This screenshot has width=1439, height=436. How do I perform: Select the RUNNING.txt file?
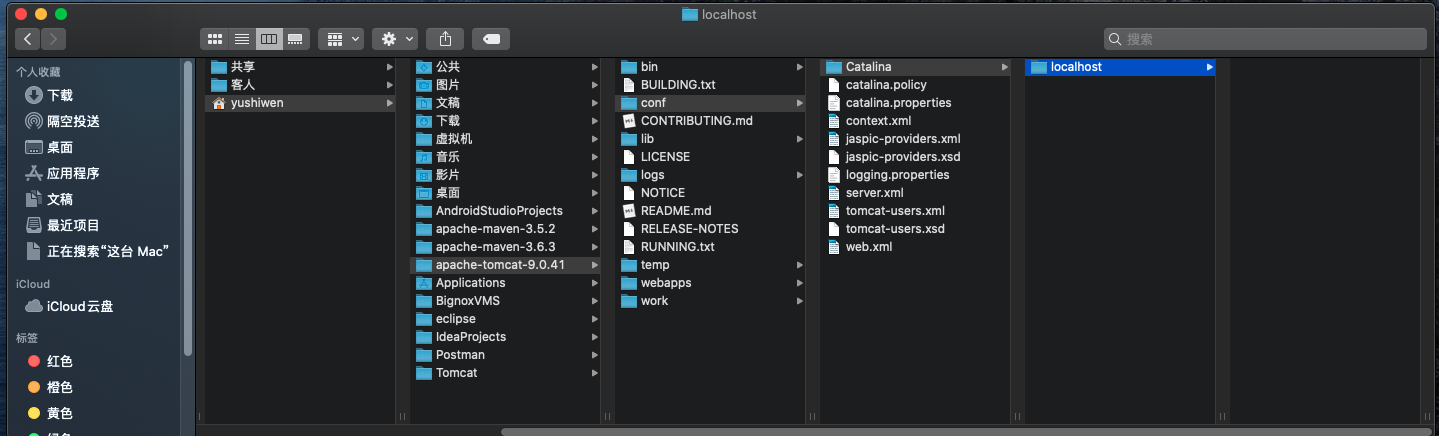(x=710, y=247)
